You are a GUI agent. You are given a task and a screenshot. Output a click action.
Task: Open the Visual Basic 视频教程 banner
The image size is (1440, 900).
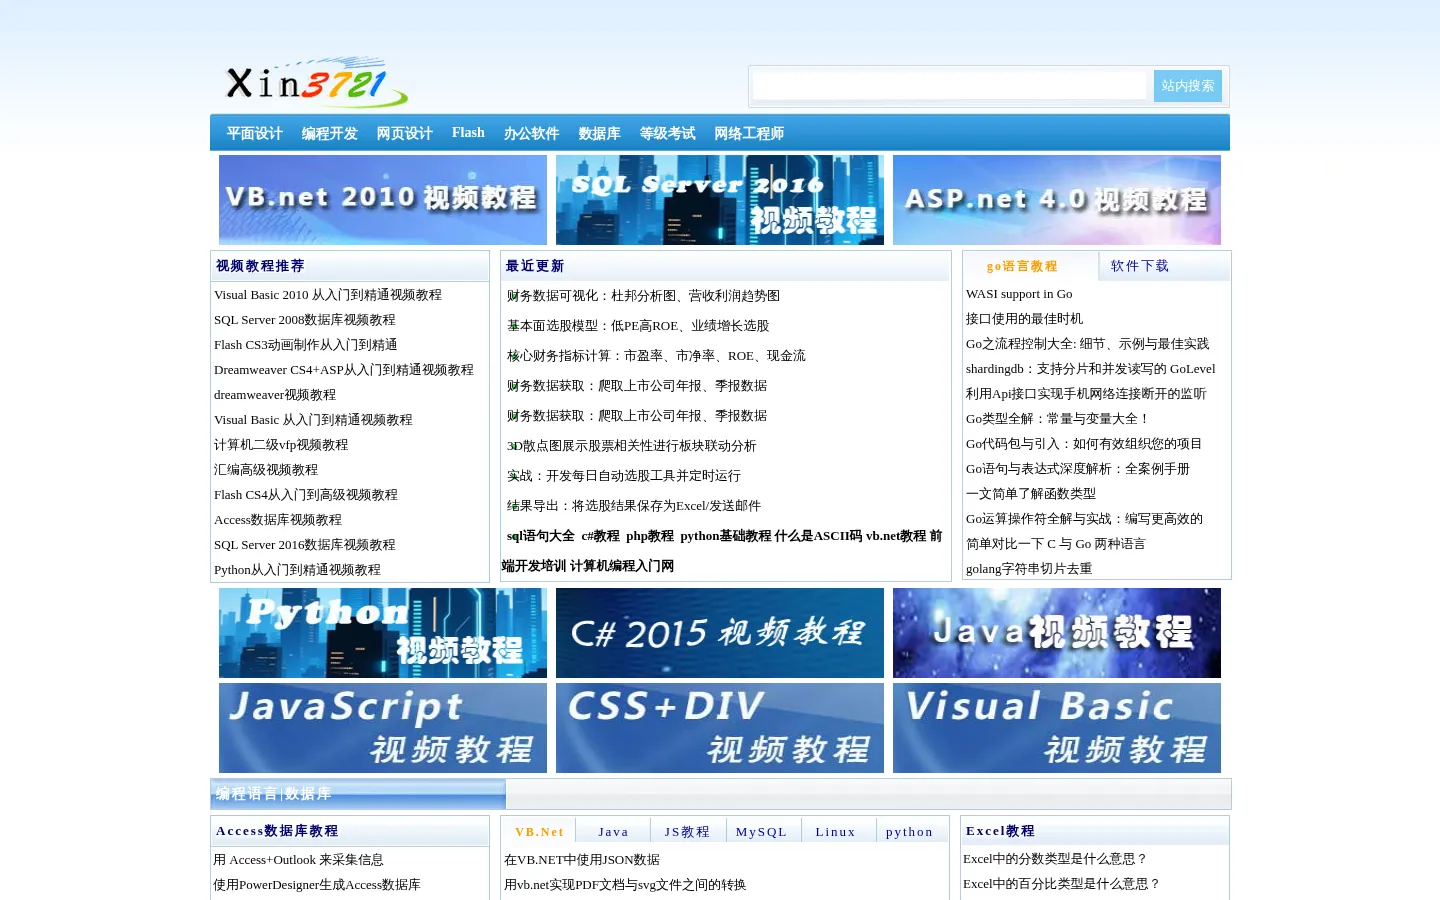(x=1057, y=728)
